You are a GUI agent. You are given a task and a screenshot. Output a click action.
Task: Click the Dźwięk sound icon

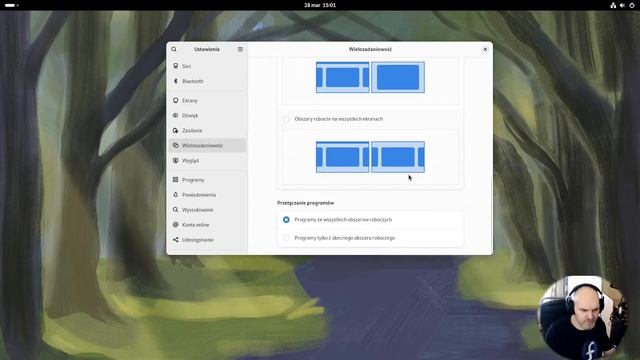click(x=176, y=115)
